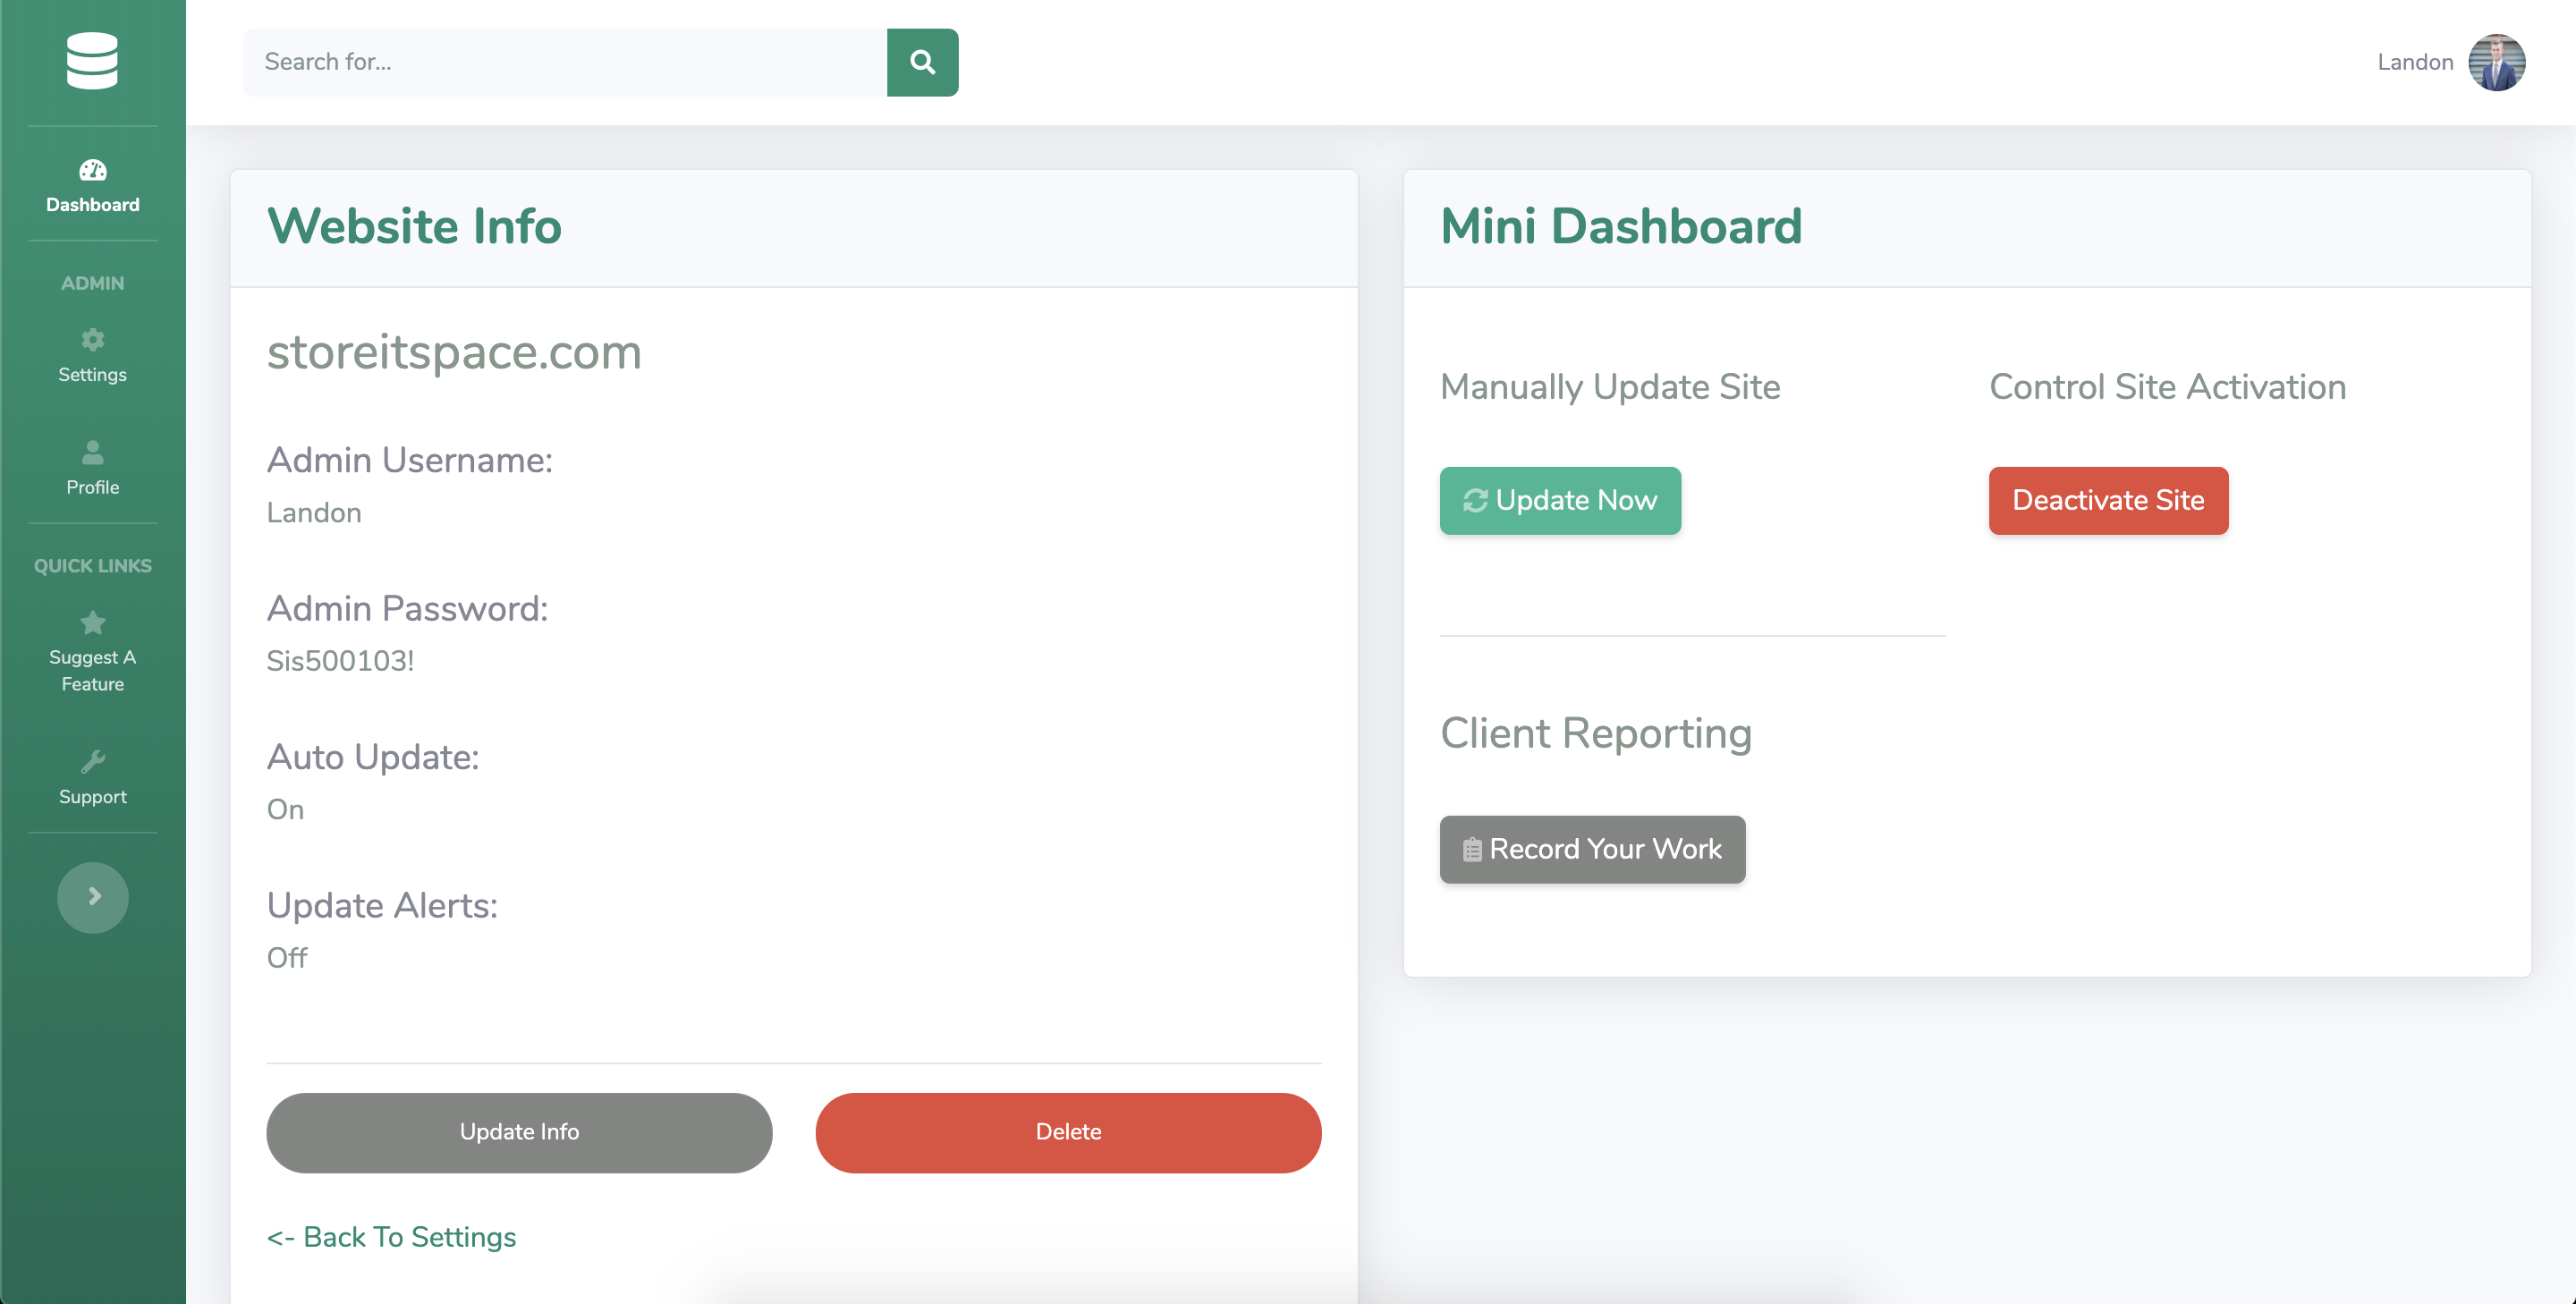The height and width of the screenshot is (1304, 2576).
Task: Click the Deactivate Site button
Action: coord(2108,500)
